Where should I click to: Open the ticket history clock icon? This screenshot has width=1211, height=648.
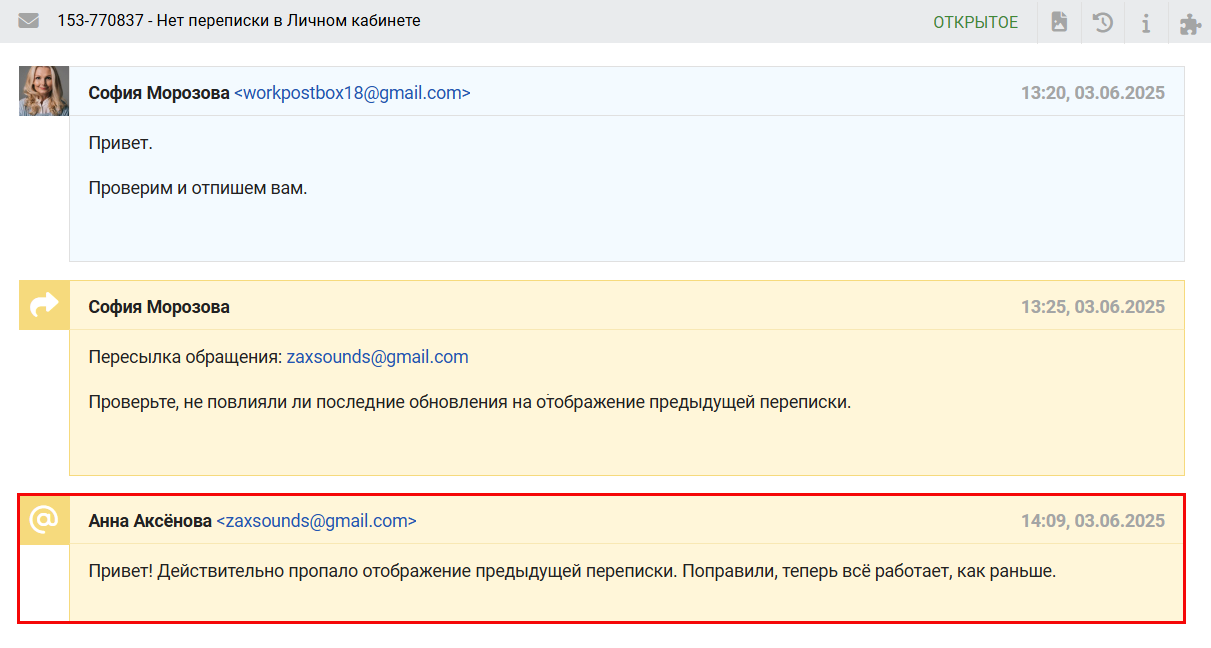coord(1103,22)
